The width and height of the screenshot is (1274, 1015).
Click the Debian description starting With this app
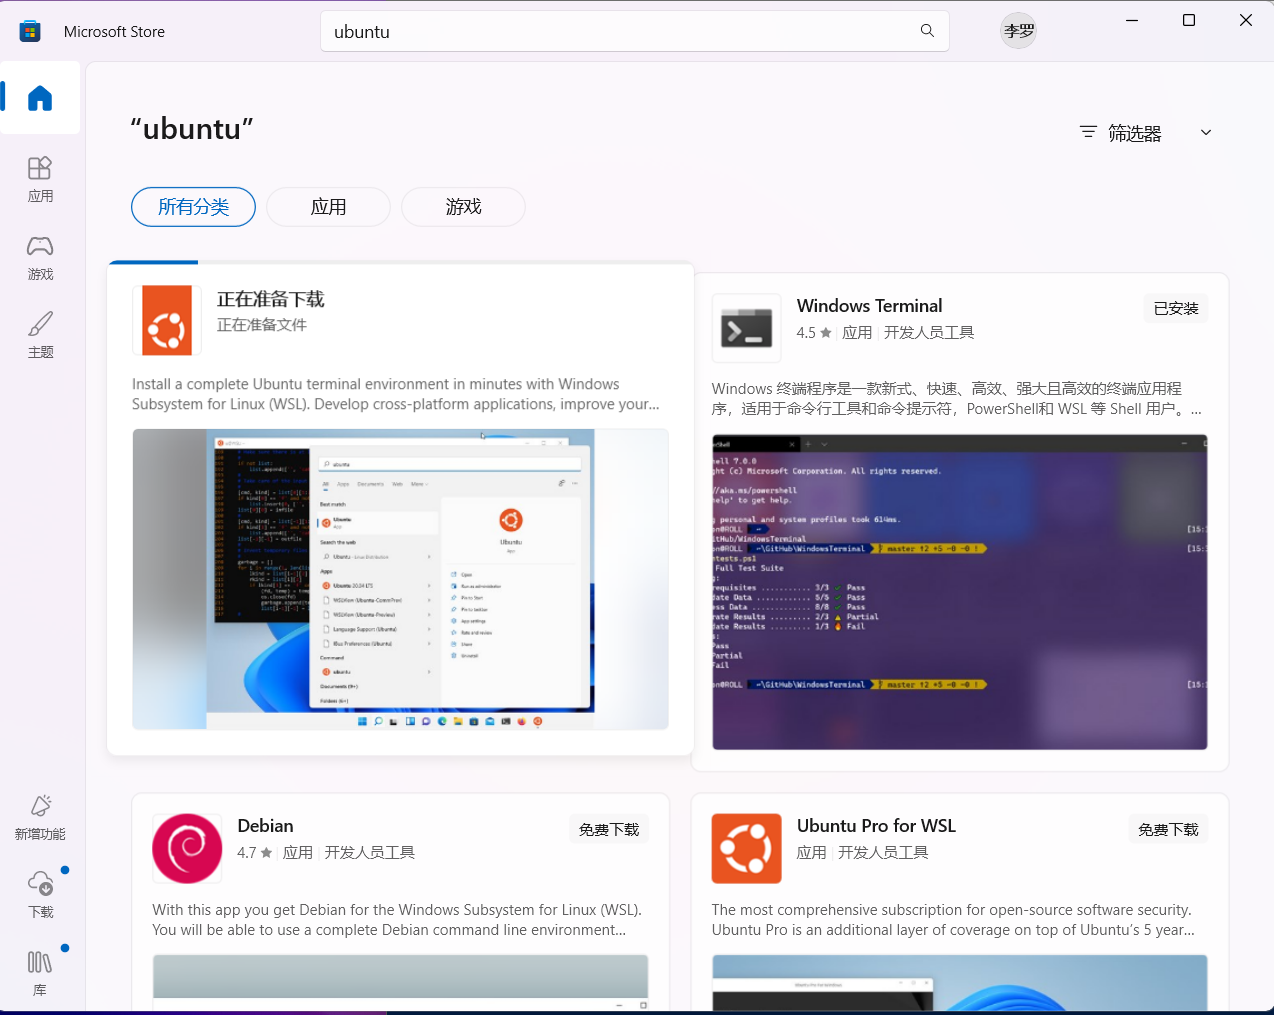click(x=397, y=920)
